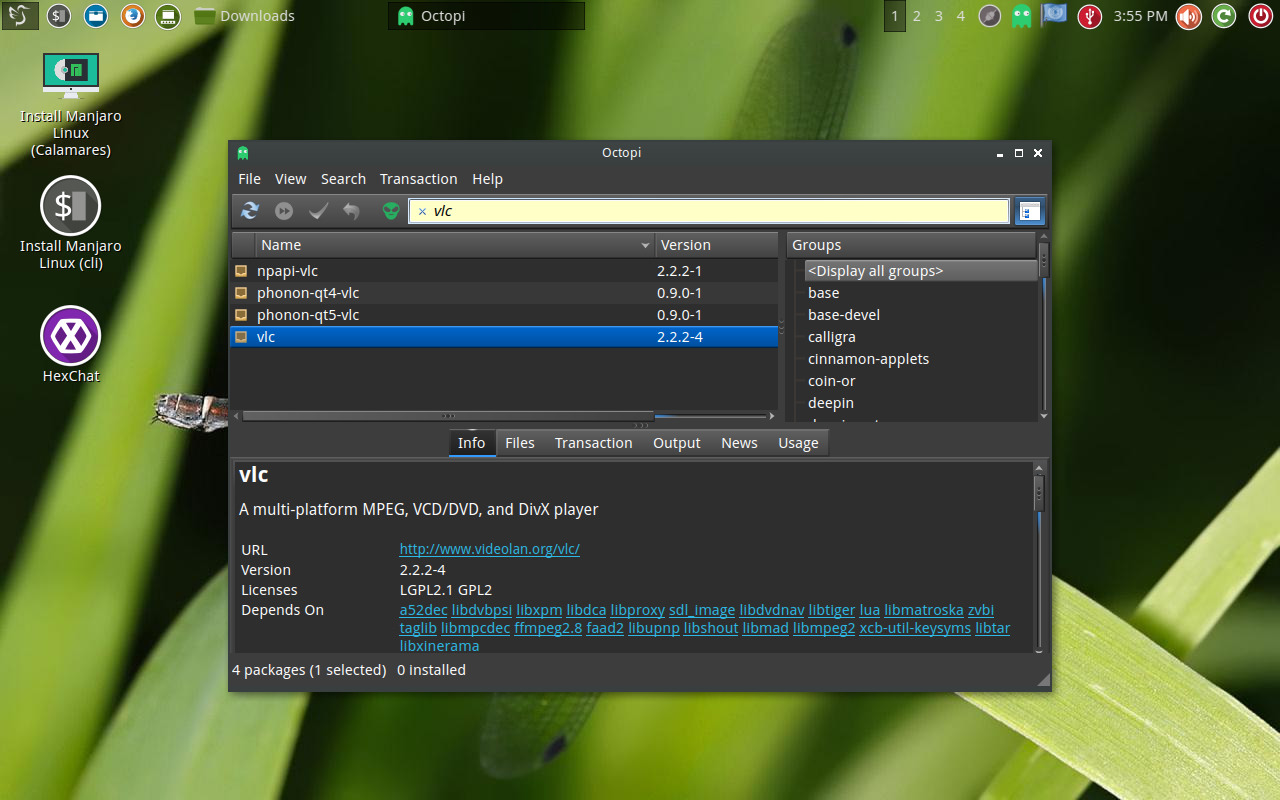Click the Octopi ghost tray icon

[x=1021, y=16]
